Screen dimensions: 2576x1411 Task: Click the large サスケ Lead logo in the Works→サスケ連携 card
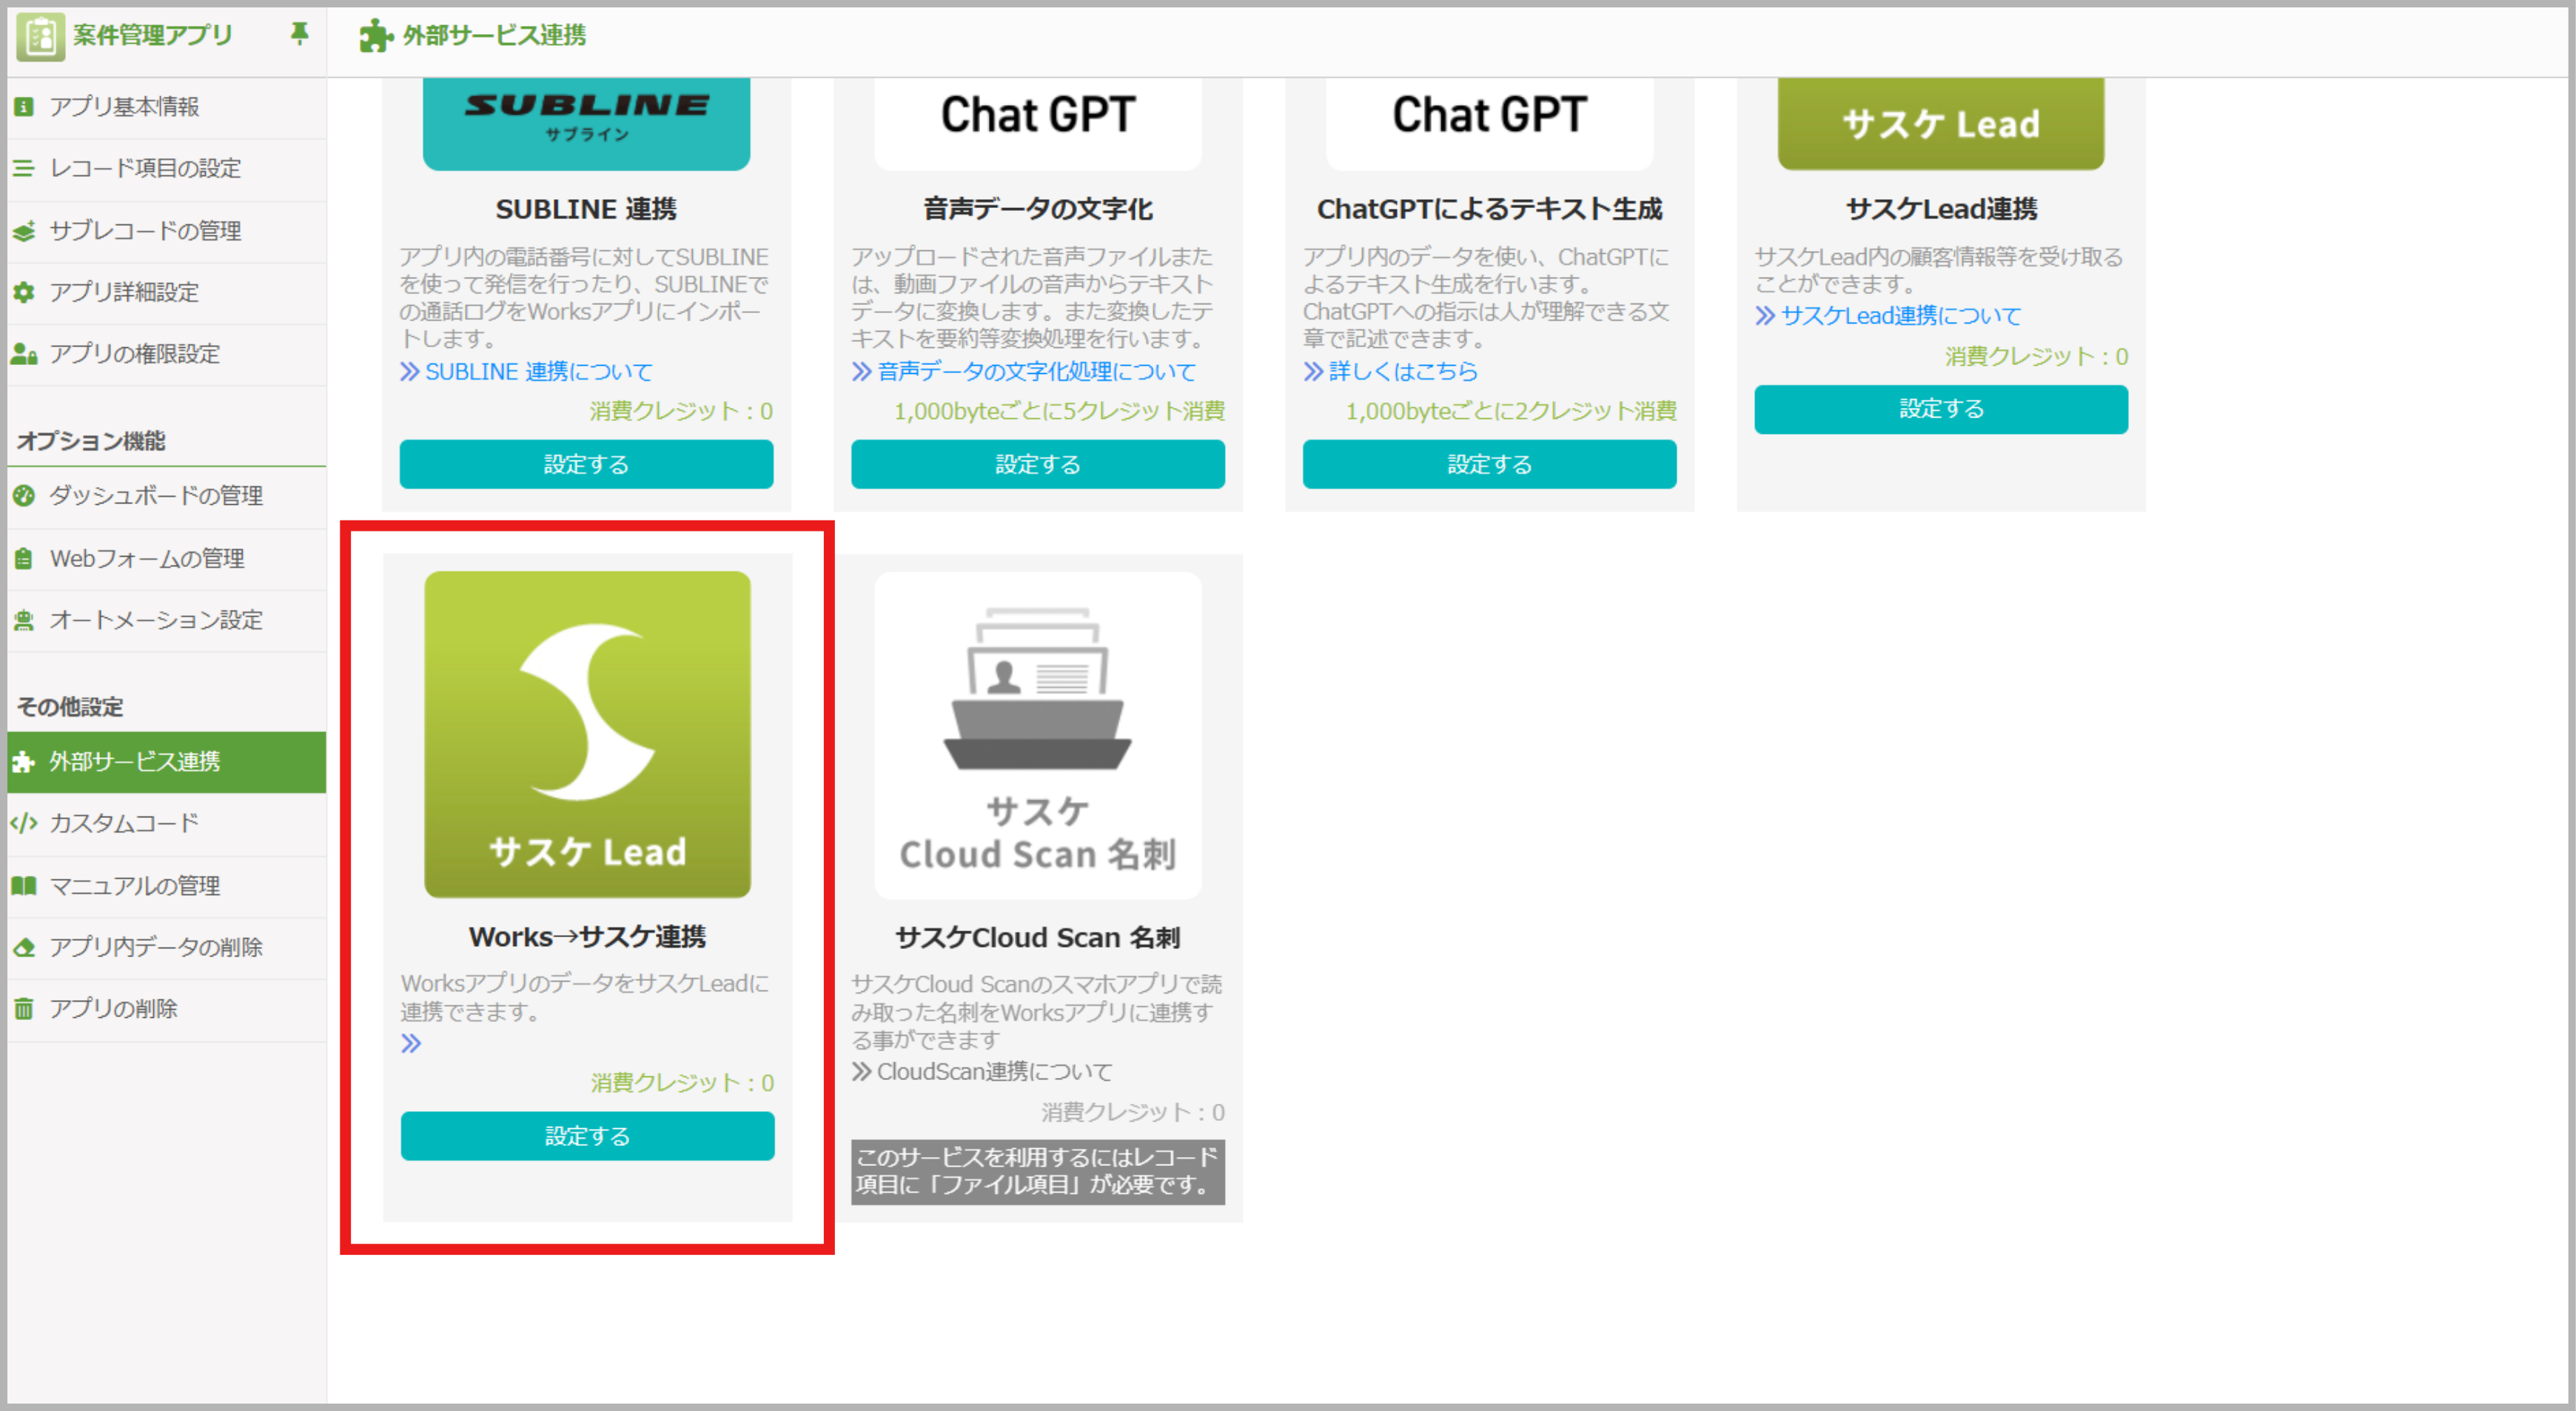(587, 734)
